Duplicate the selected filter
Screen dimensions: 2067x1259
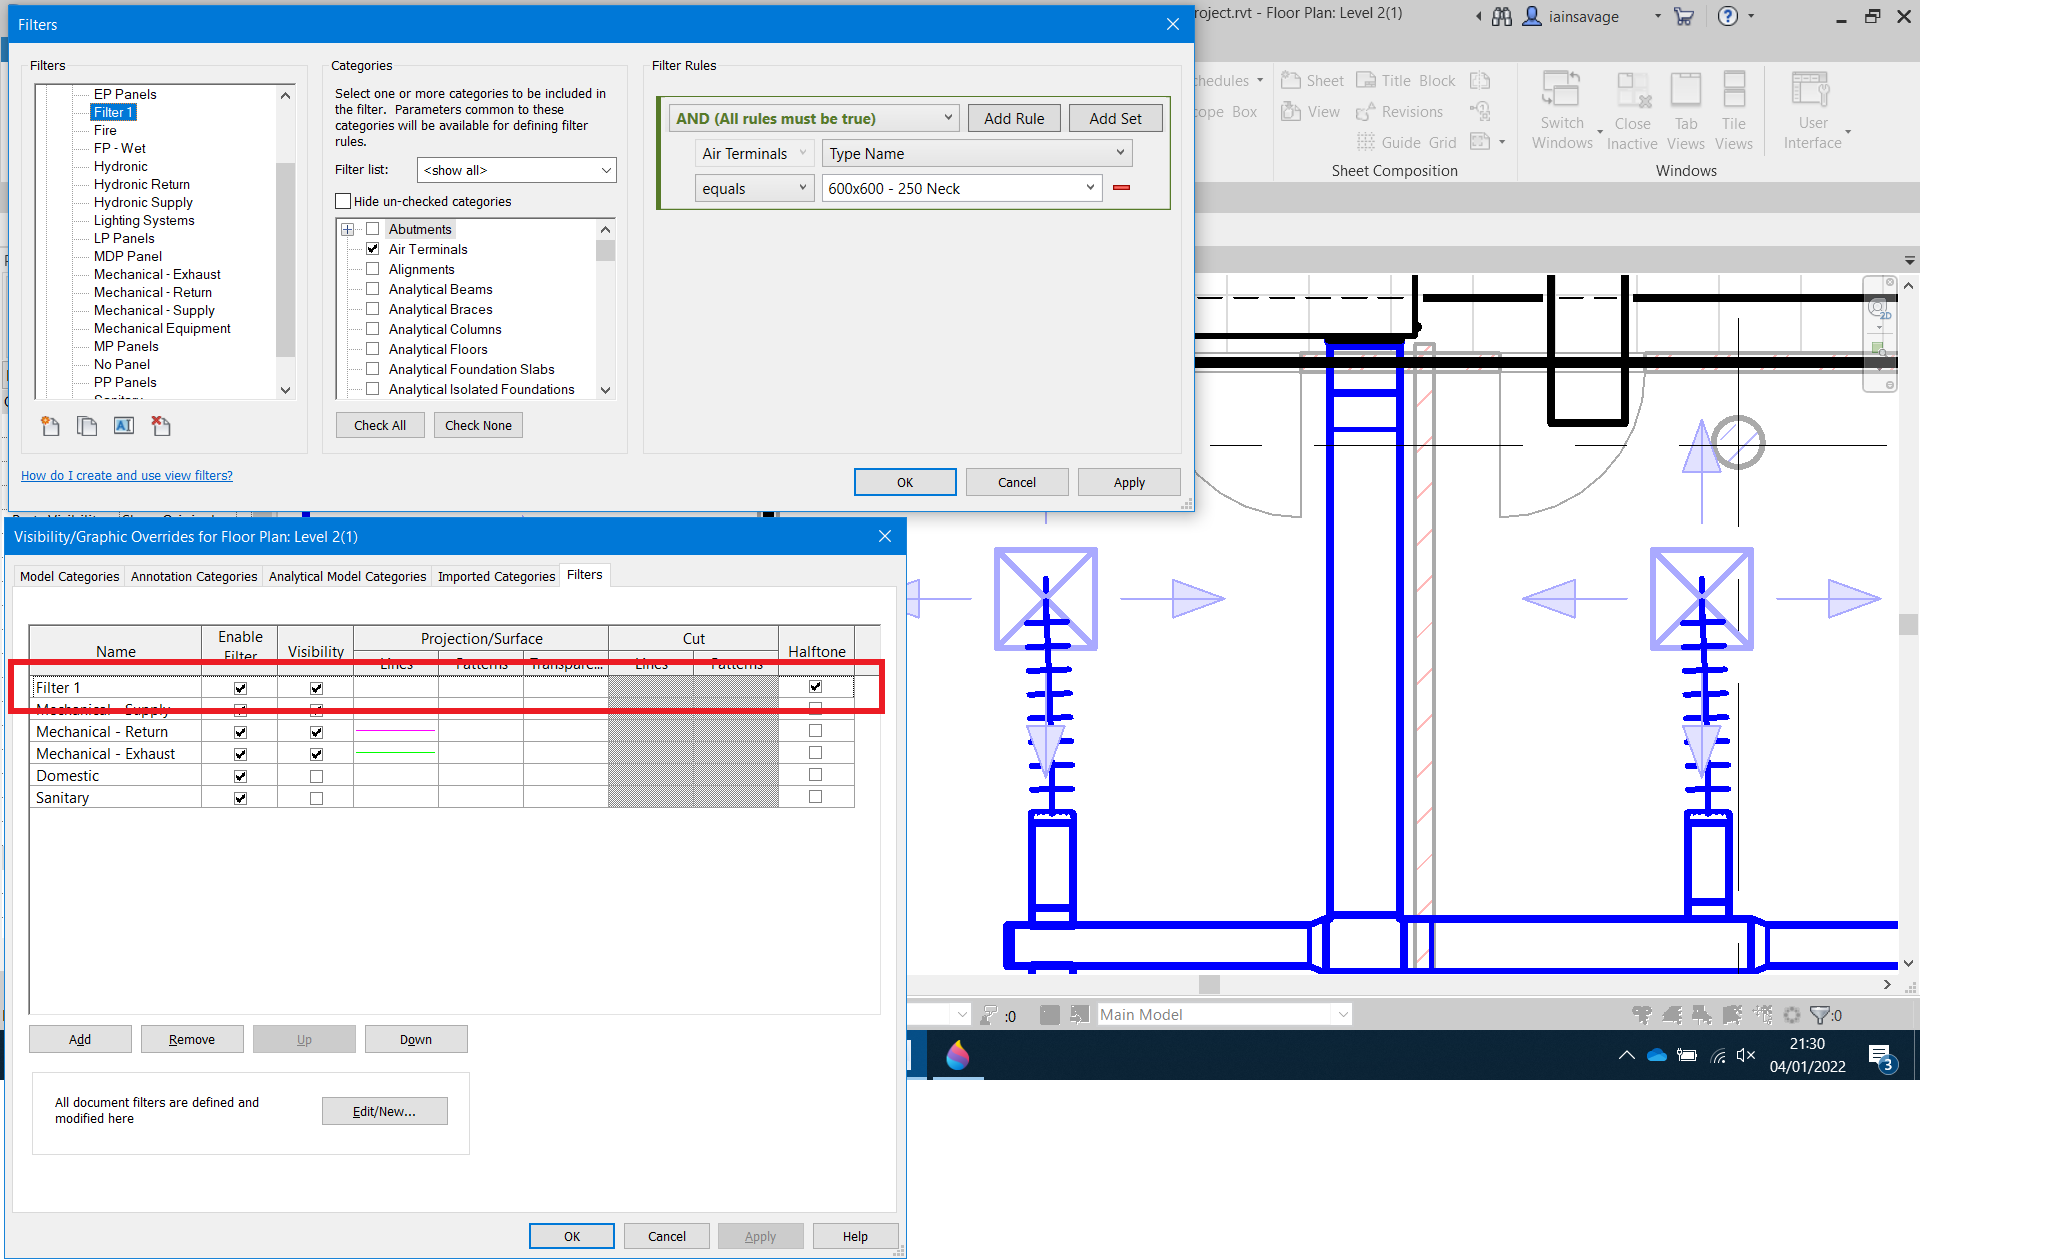[87, 425]
